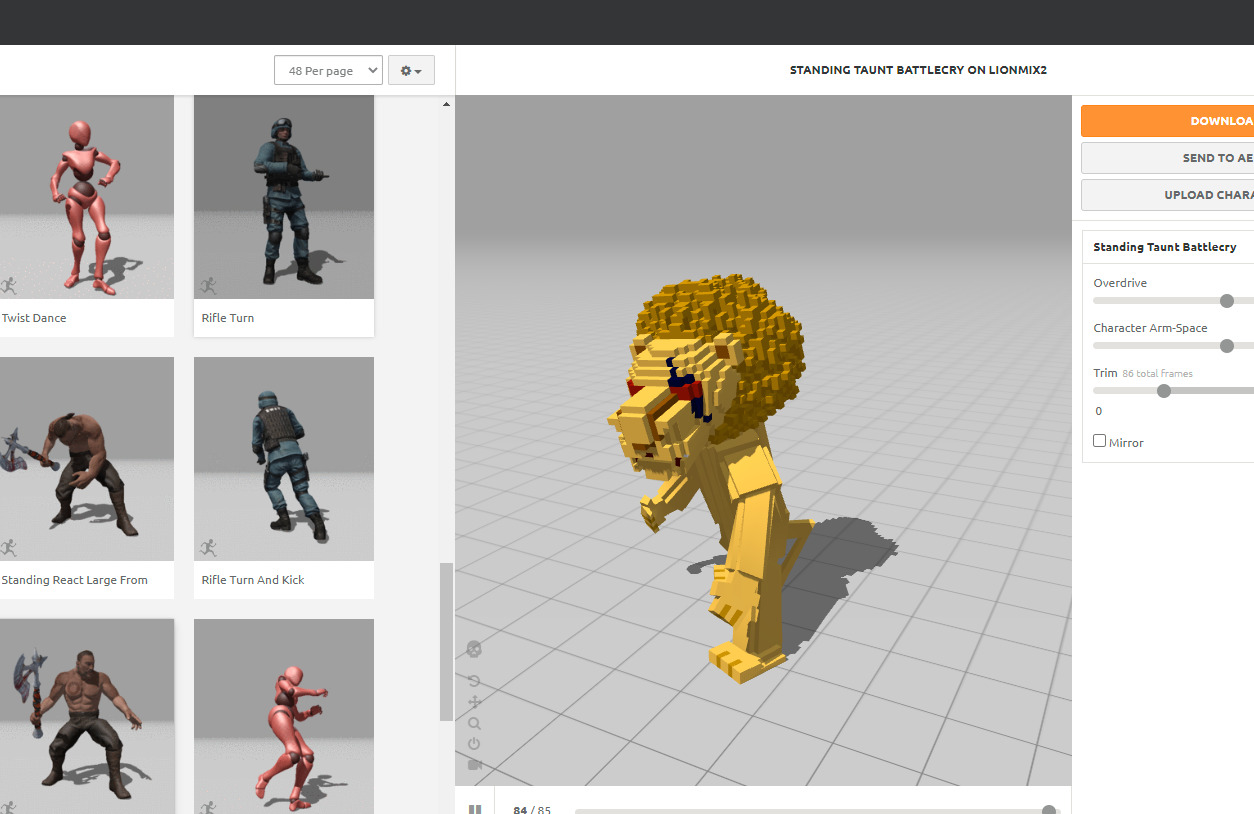
Task: Pause the animation playback
Action: [x=475, y=809]
